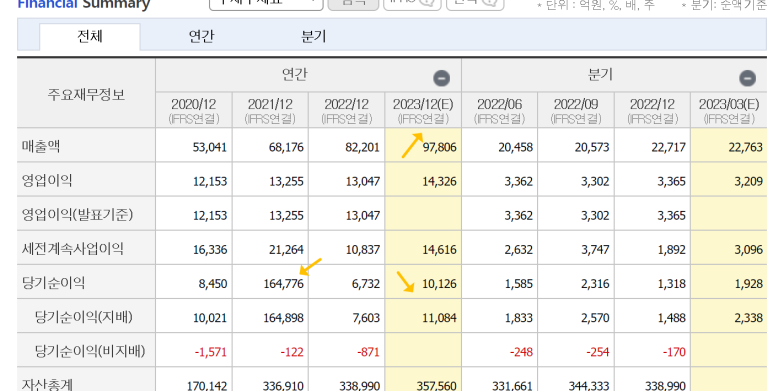Collapse the 분기 quarterly columns minus icon
Viewport: 773px width, 391px height.
747,78
